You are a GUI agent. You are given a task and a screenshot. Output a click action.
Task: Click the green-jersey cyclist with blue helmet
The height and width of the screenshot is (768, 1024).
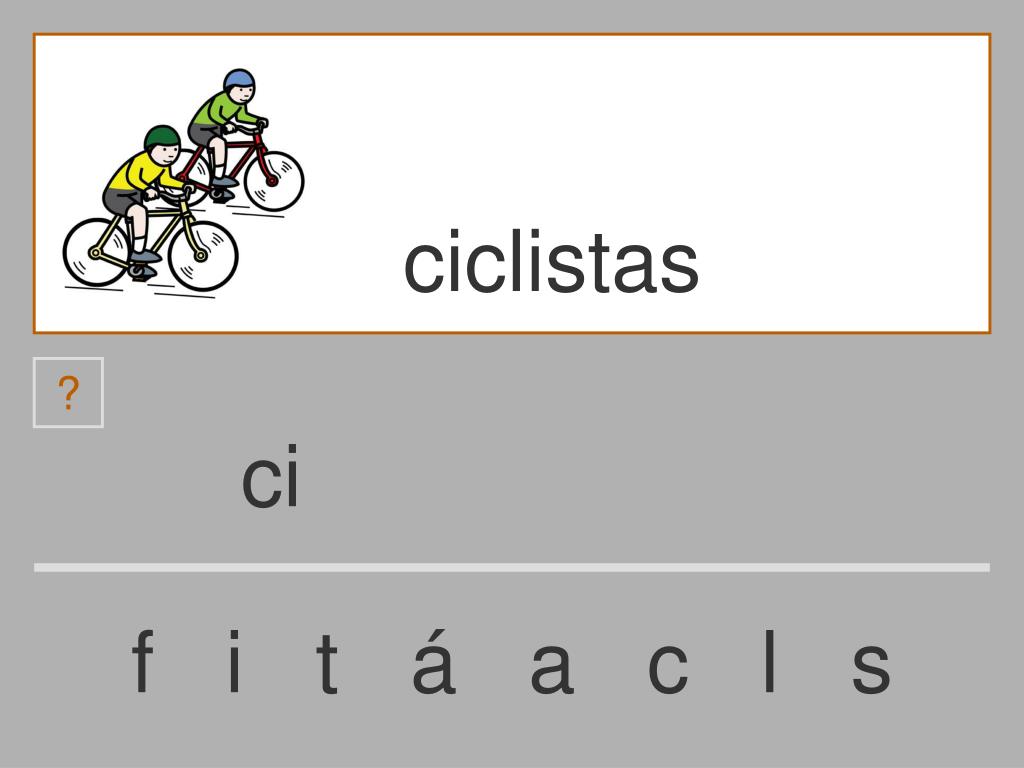225,124
